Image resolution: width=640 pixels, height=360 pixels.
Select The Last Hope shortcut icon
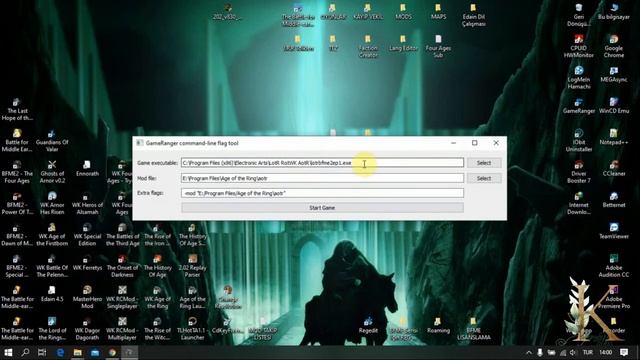pyautogui.click(x=17, y=109)
